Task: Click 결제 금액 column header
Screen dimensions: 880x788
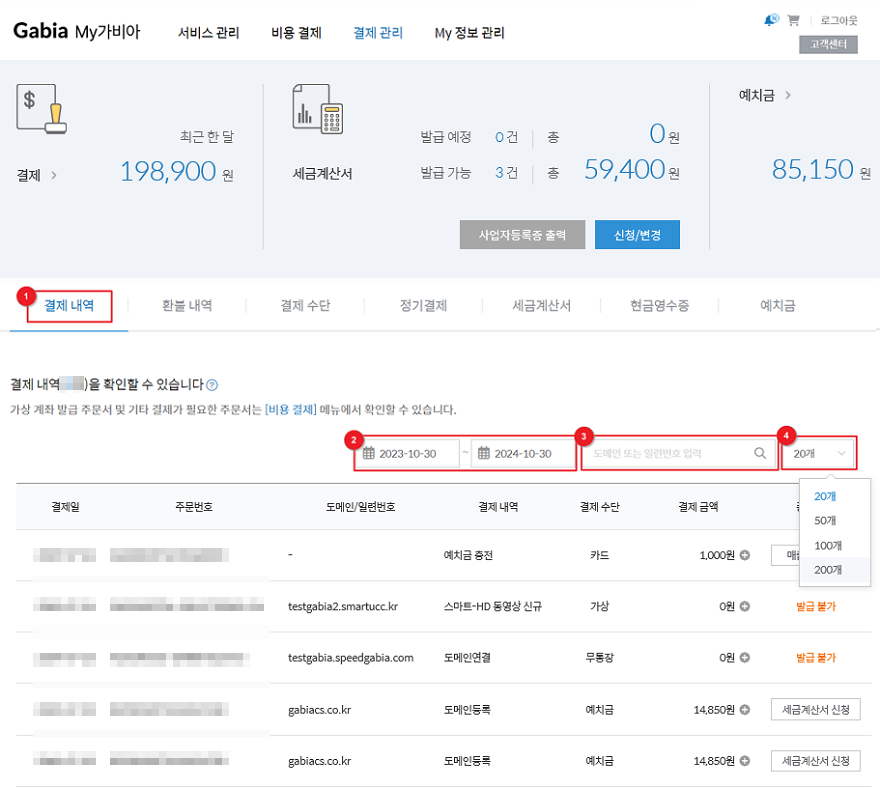Action: tap(698, 507)
